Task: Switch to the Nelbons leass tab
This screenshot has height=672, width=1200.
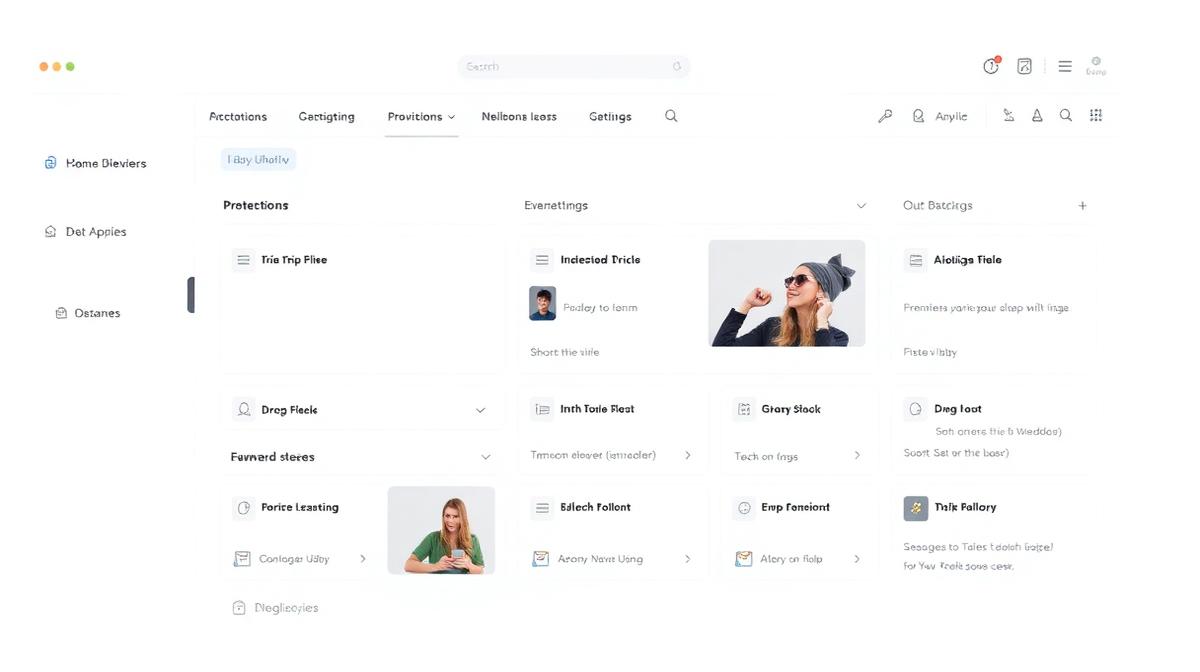Action: (x=519, y=117)
